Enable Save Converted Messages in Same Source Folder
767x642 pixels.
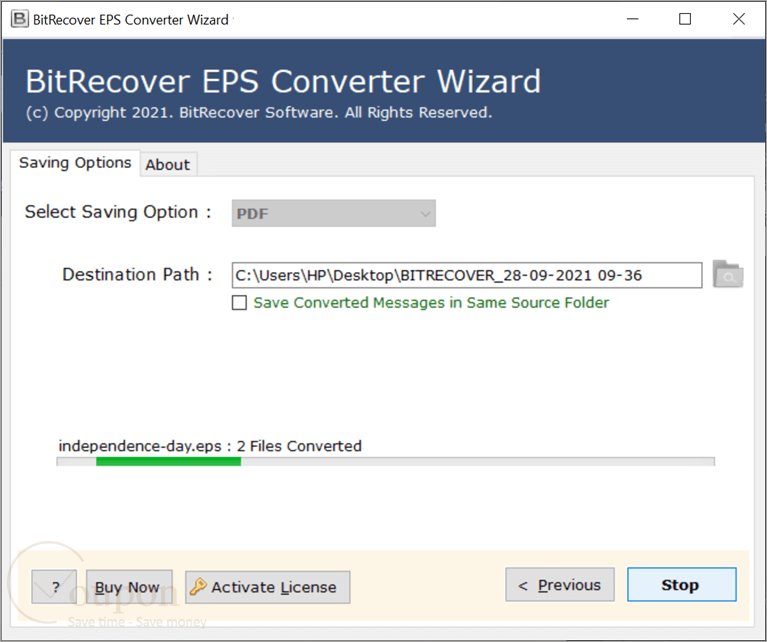[239, 303]
